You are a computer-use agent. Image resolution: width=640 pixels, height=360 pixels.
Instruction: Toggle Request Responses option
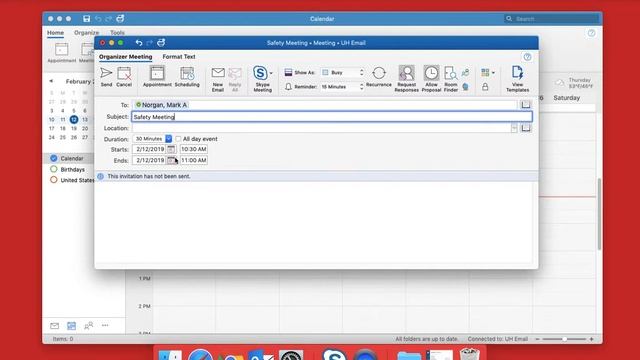(407, 79)
